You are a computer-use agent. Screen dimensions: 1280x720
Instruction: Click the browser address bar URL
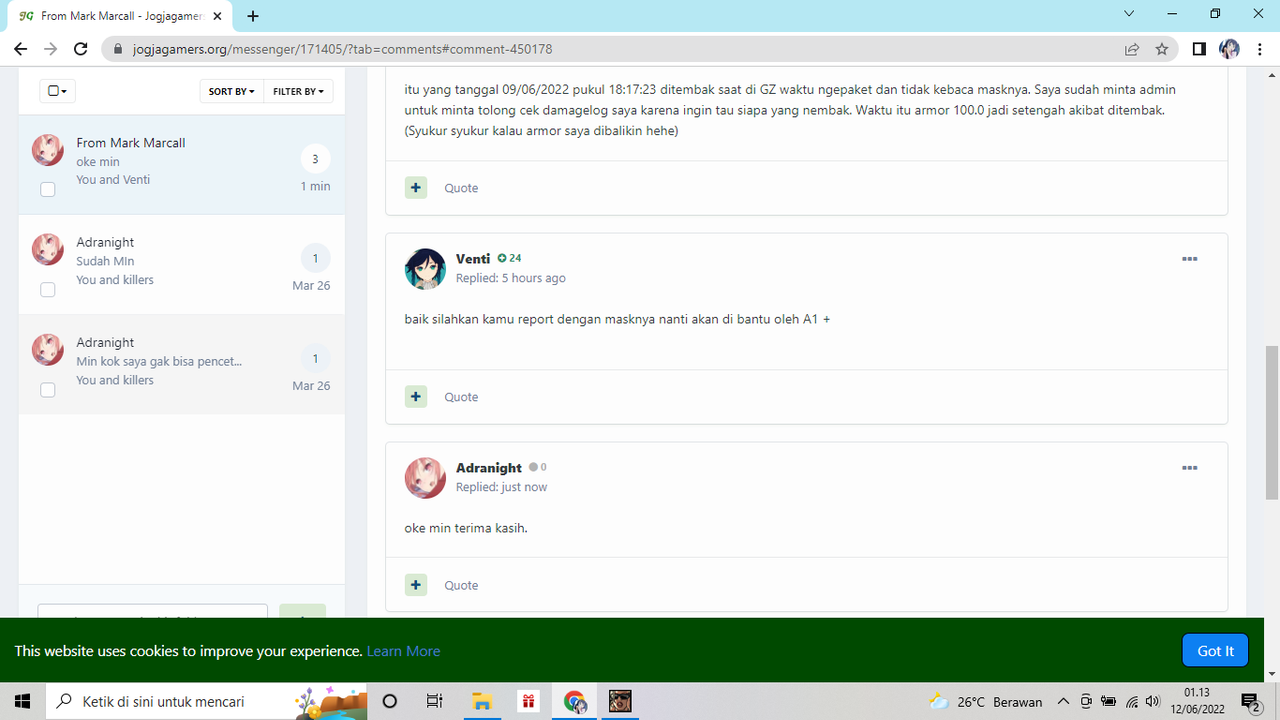342,49
